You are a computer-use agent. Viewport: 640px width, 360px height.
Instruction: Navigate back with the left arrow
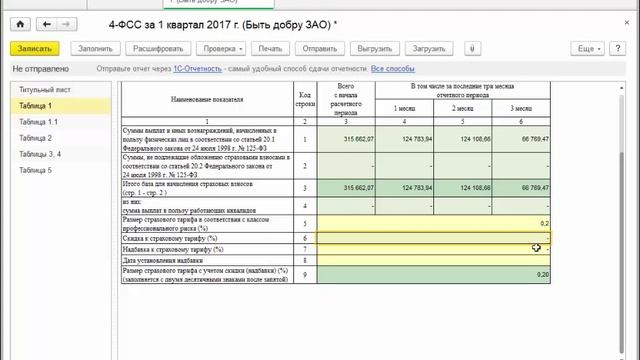coord(47,24)
